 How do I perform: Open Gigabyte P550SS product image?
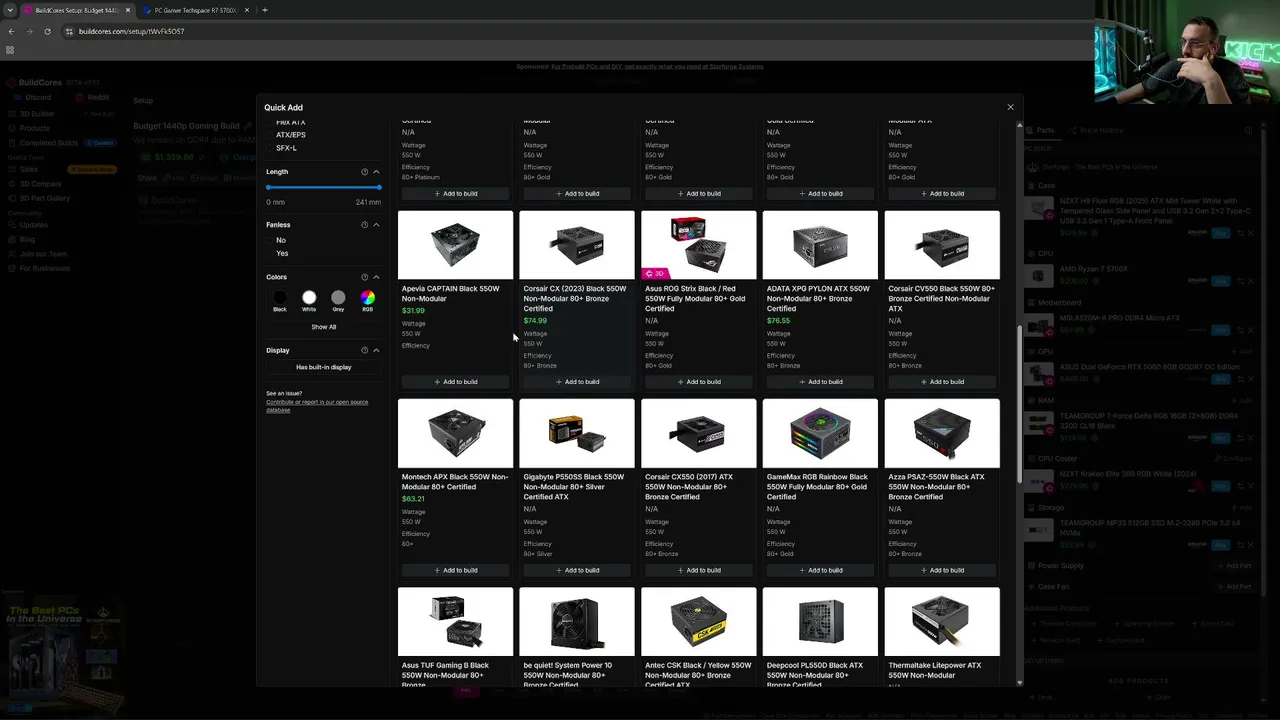tap(577, 433)
